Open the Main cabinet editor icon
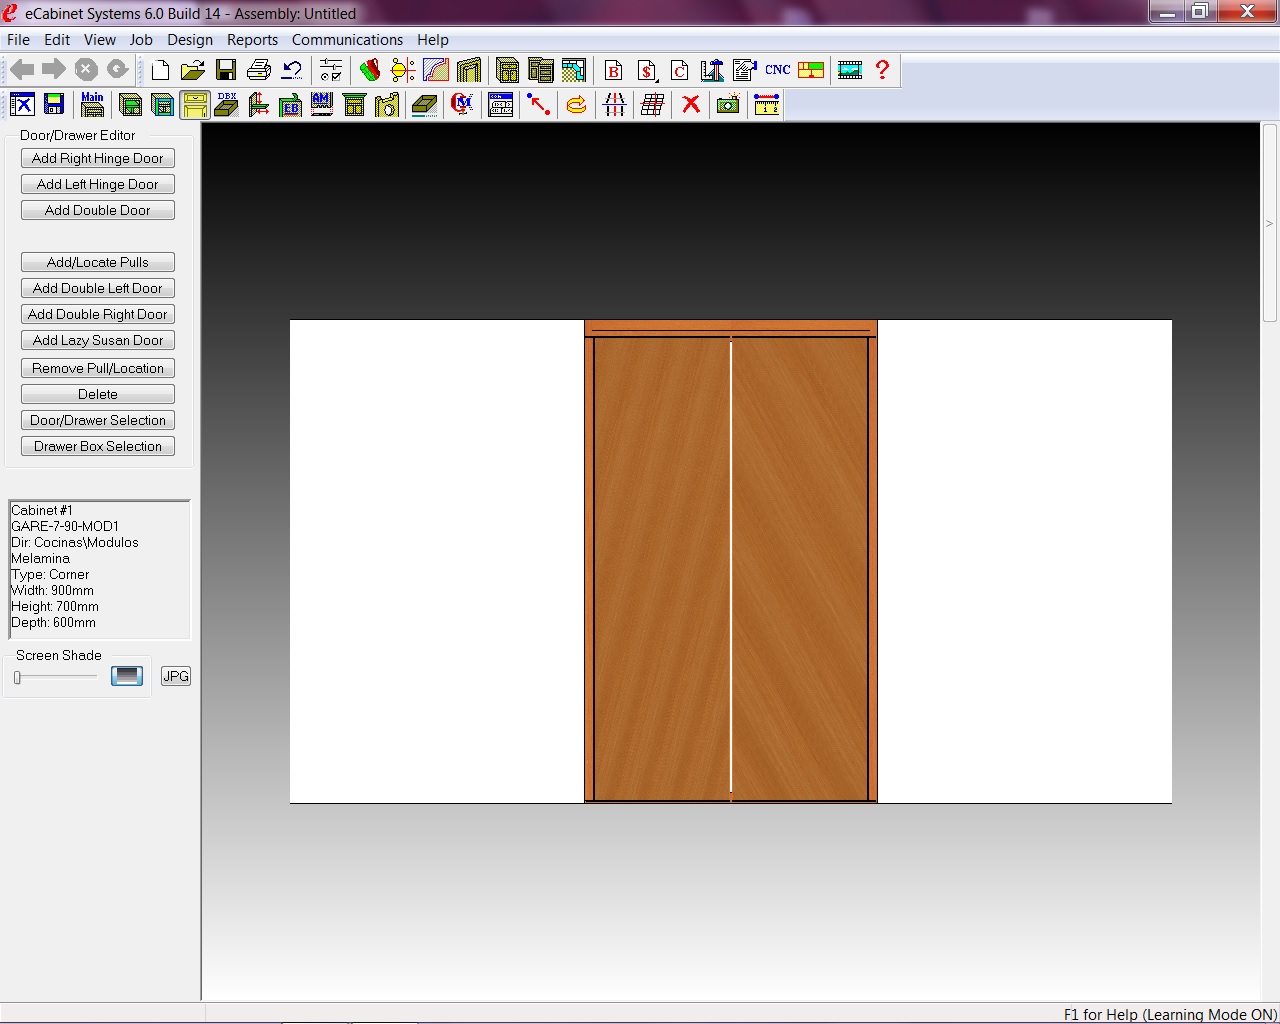 [92, 104]
